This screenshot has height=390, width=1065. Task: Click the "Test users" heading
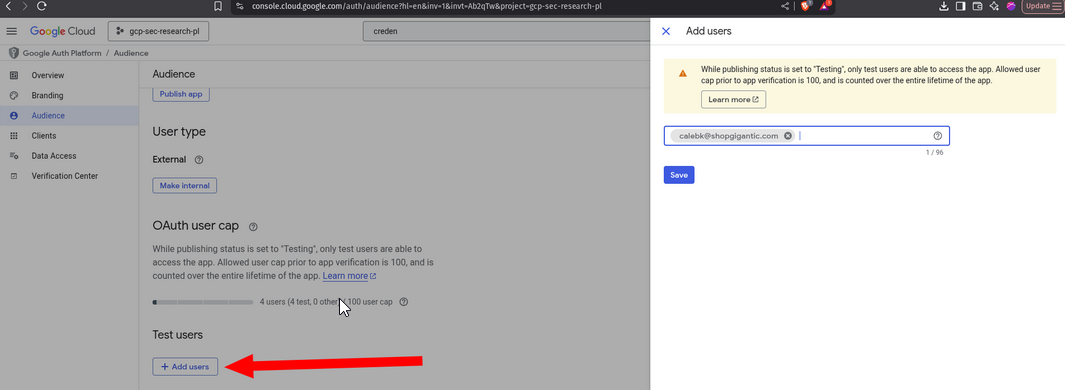[178, 335]
